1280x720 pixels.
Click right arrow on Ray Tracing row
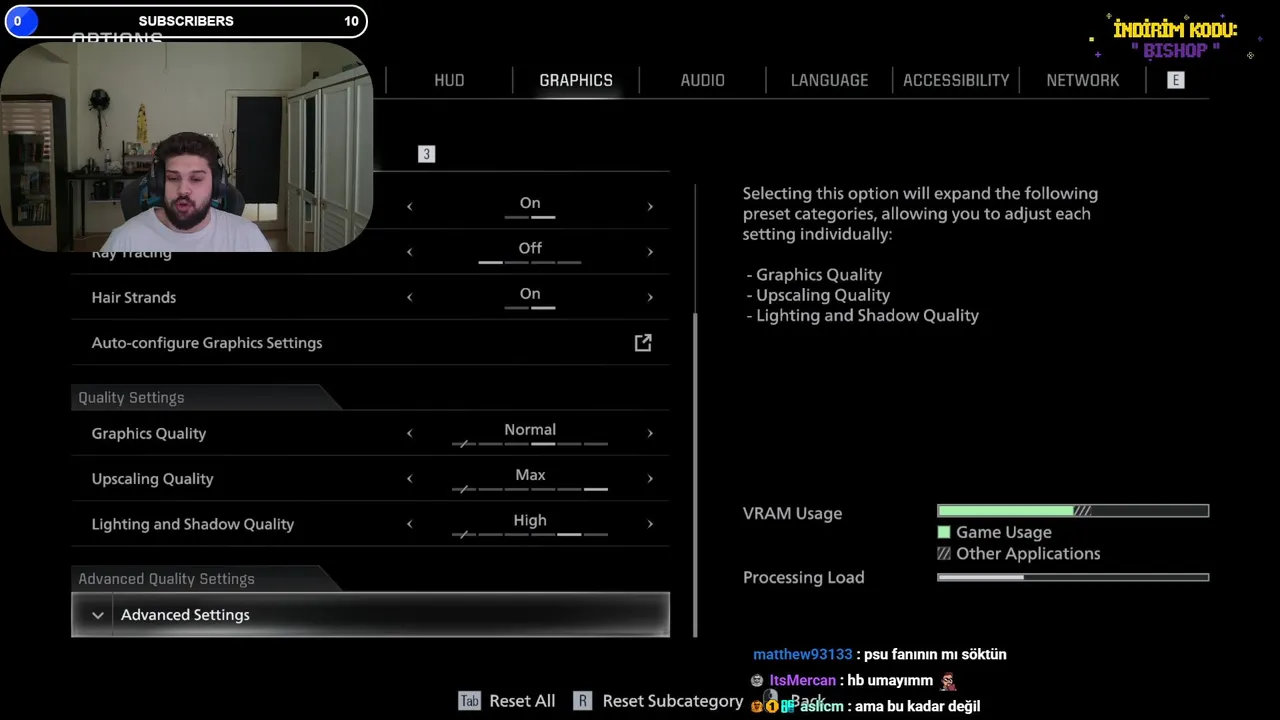[x=650, y=252]
